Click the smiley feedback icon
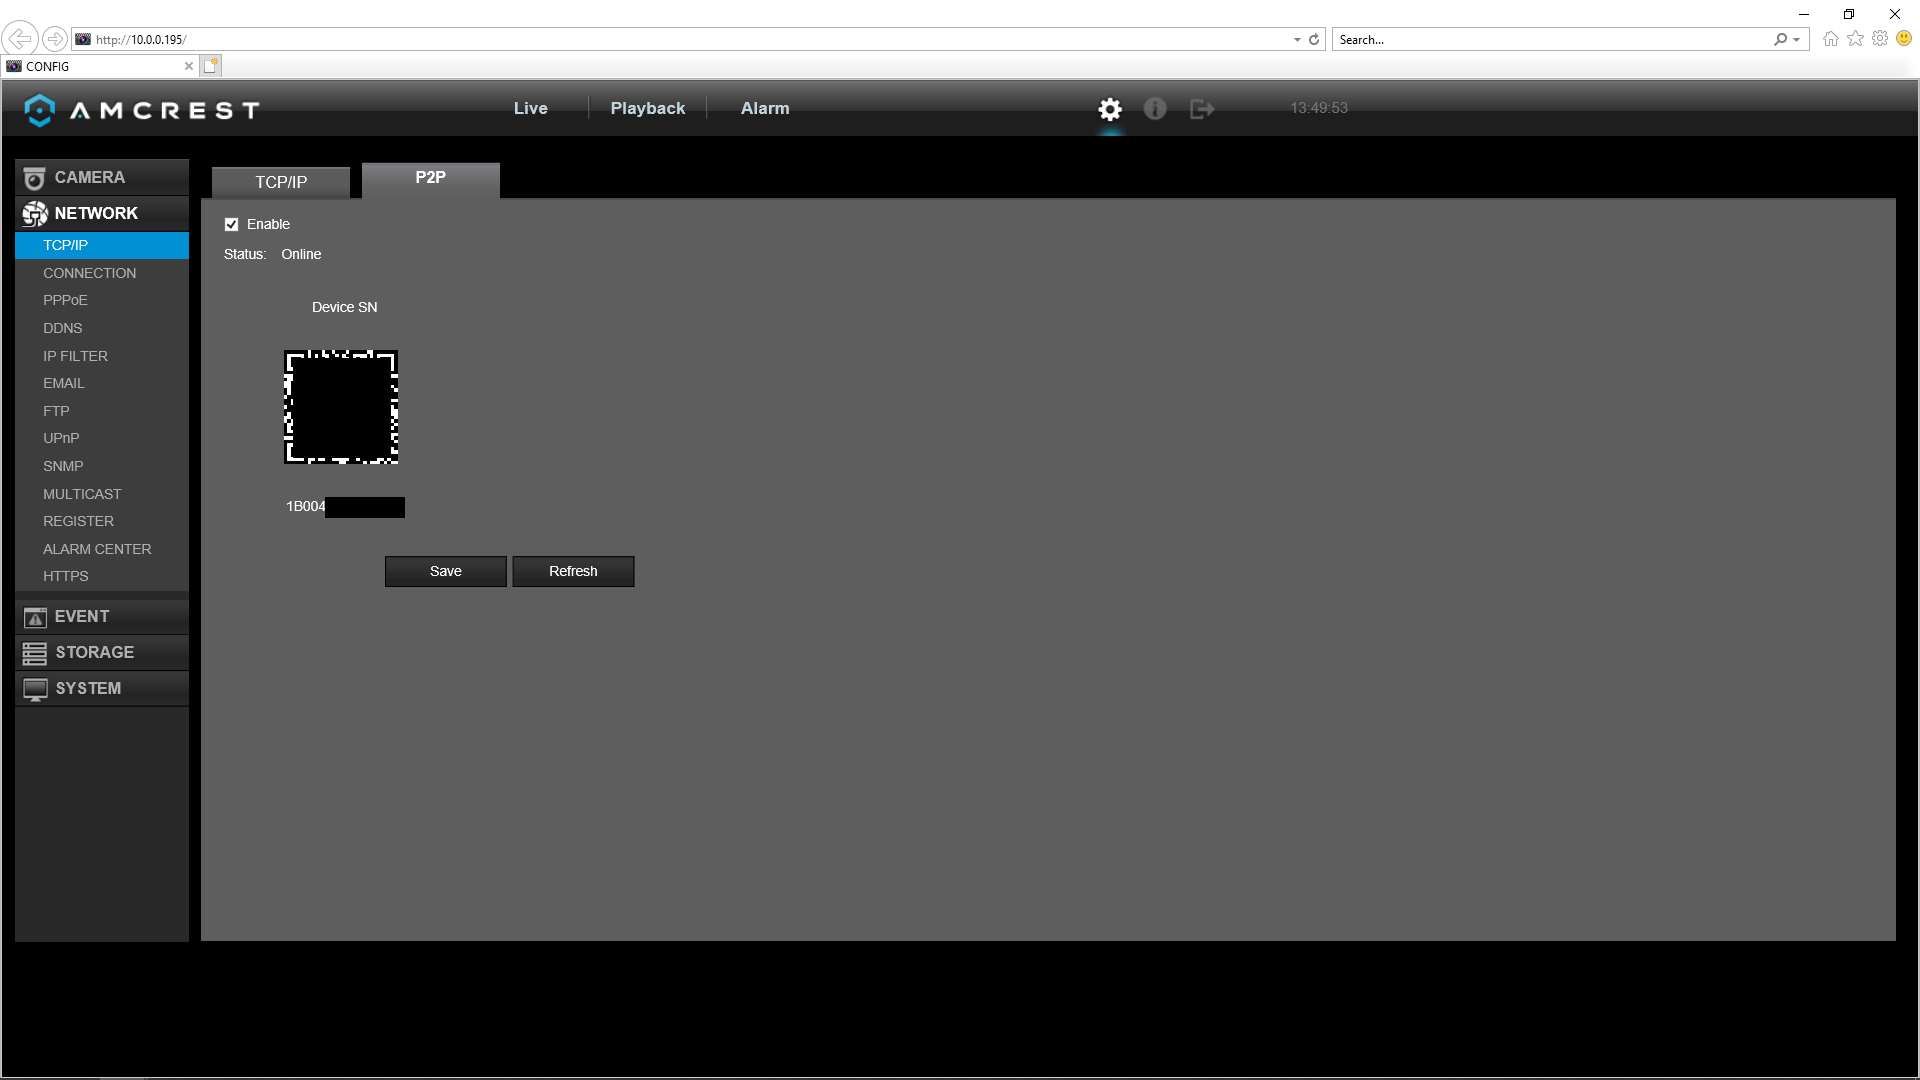The width and height of the screenshot is (1920, 1080). 1904,38
